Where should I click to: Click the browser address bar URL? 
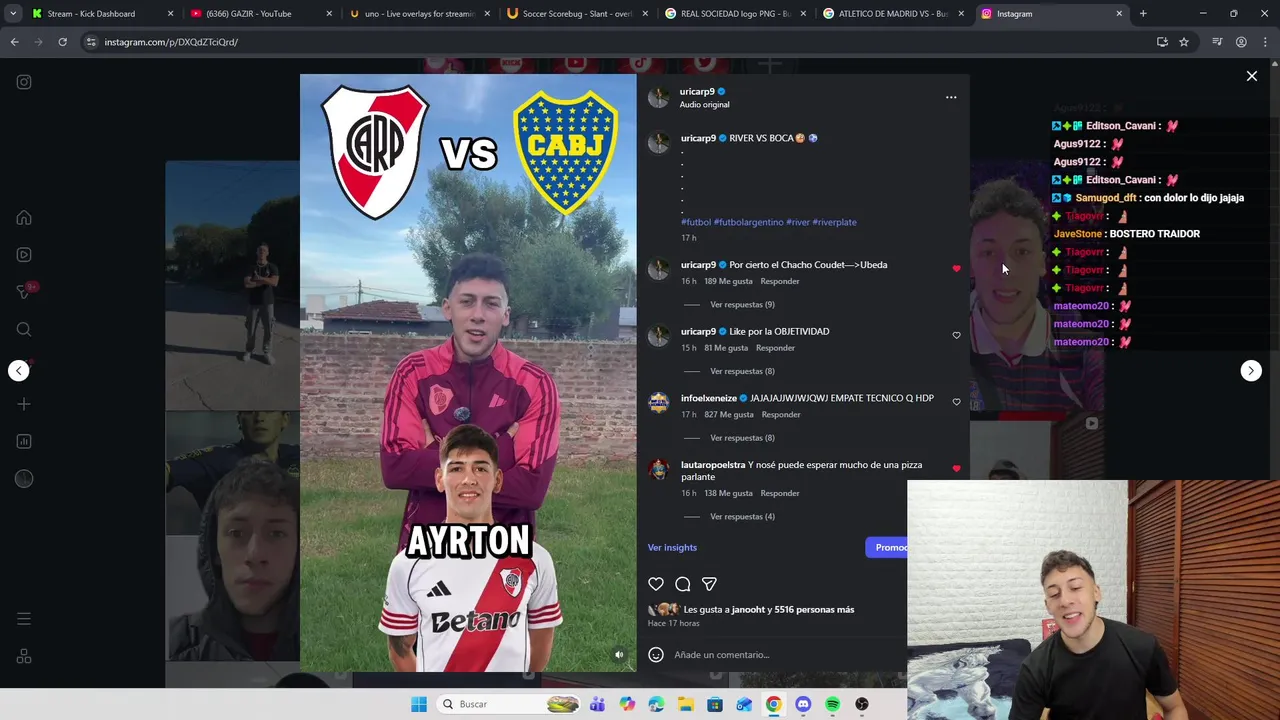pyautogui.click(x=171, y=42)
